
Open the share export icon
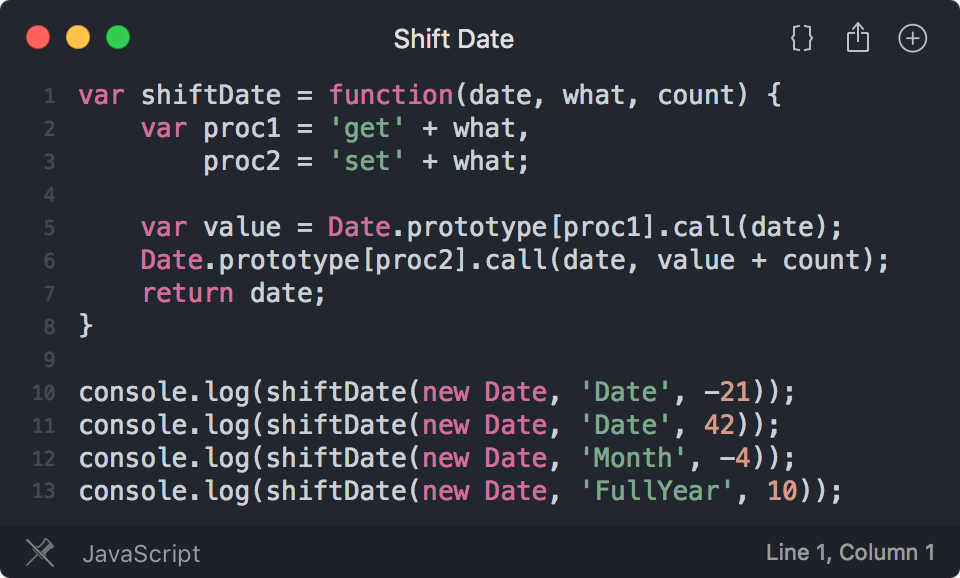[858, 37]
